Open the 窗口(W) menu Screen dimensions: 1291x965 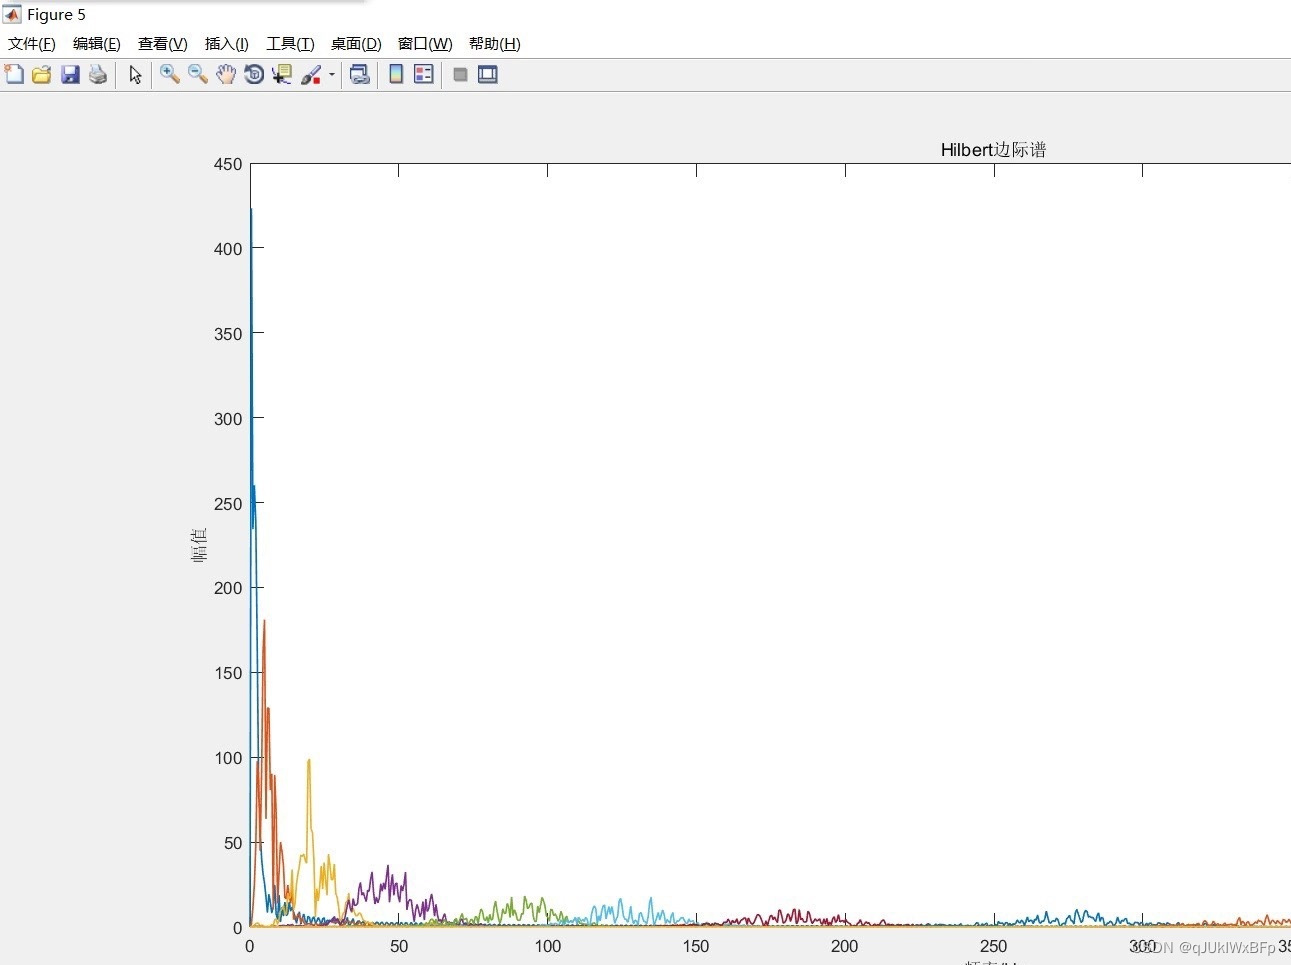[x=425, y=44]
